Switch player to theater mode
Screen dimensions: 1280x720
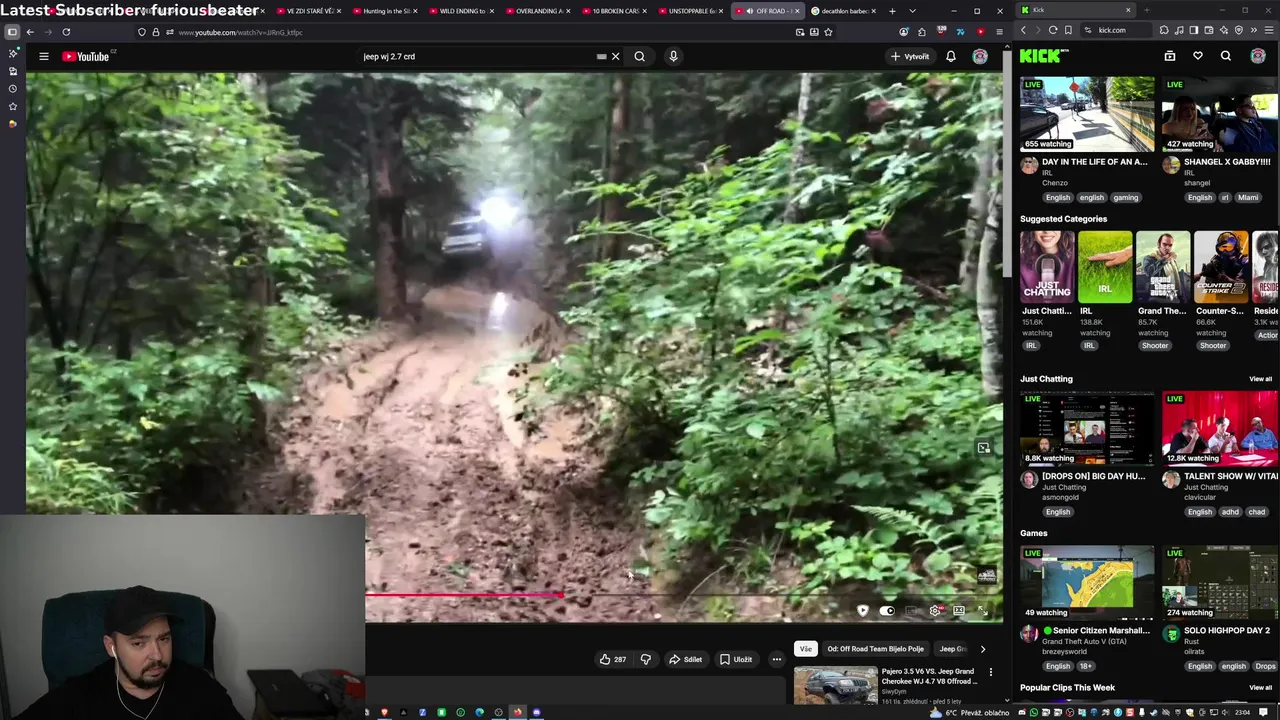point(959,611)
